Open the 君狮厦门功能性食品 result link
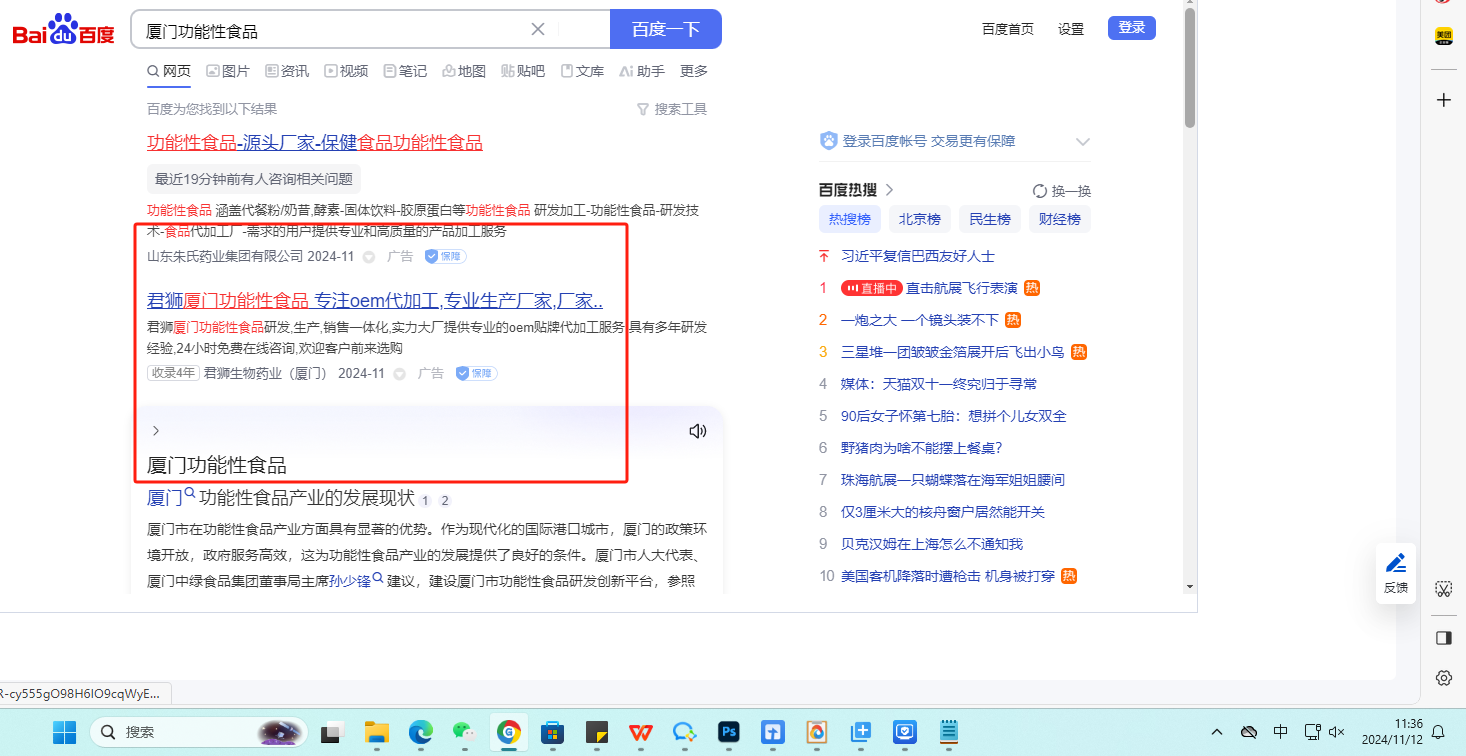The width and height of the screenshot is (1466, 756). pyautogui.click(x=374, y=300)
